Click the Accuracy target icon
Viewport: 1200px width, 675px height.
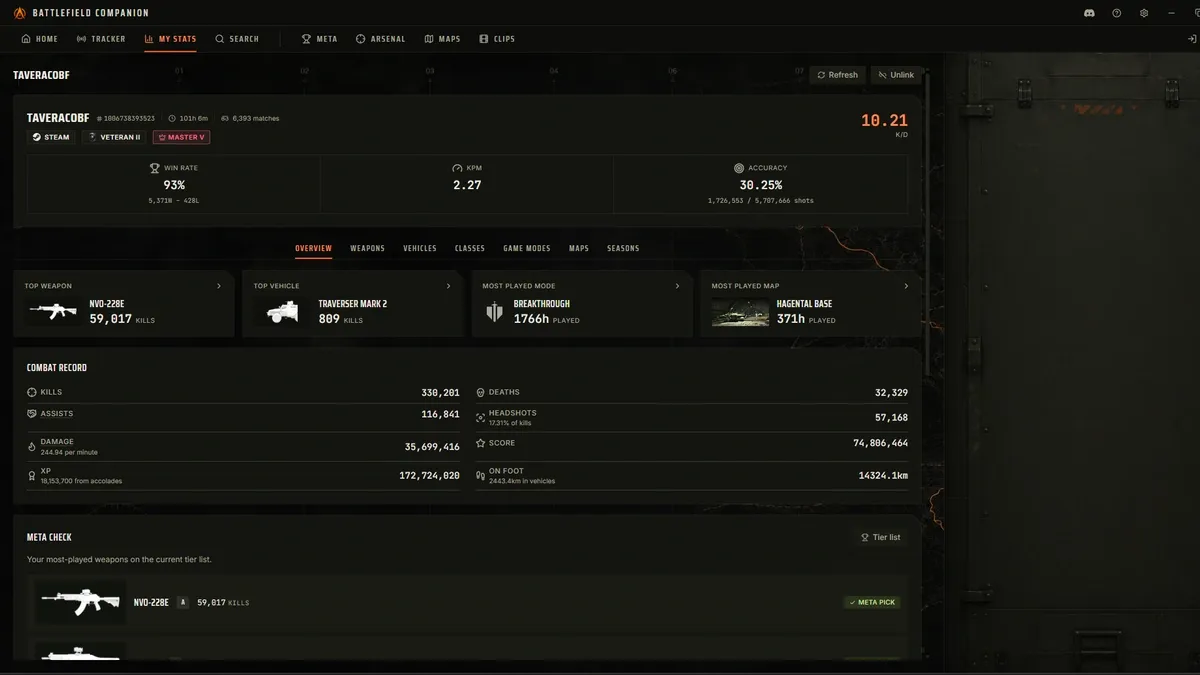(x=739, y=168)
